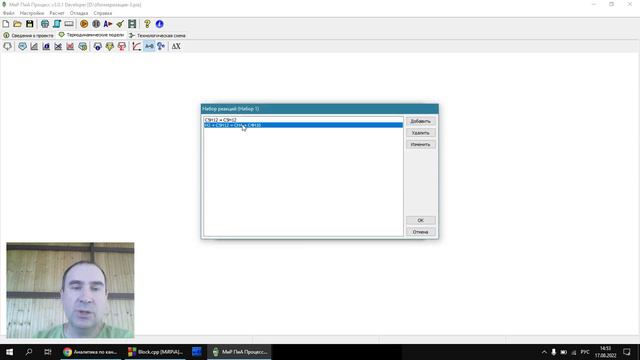Open help via yellow question mark icon
The width and height of the screenshot is (640, 360).
[x=147, y=24]
